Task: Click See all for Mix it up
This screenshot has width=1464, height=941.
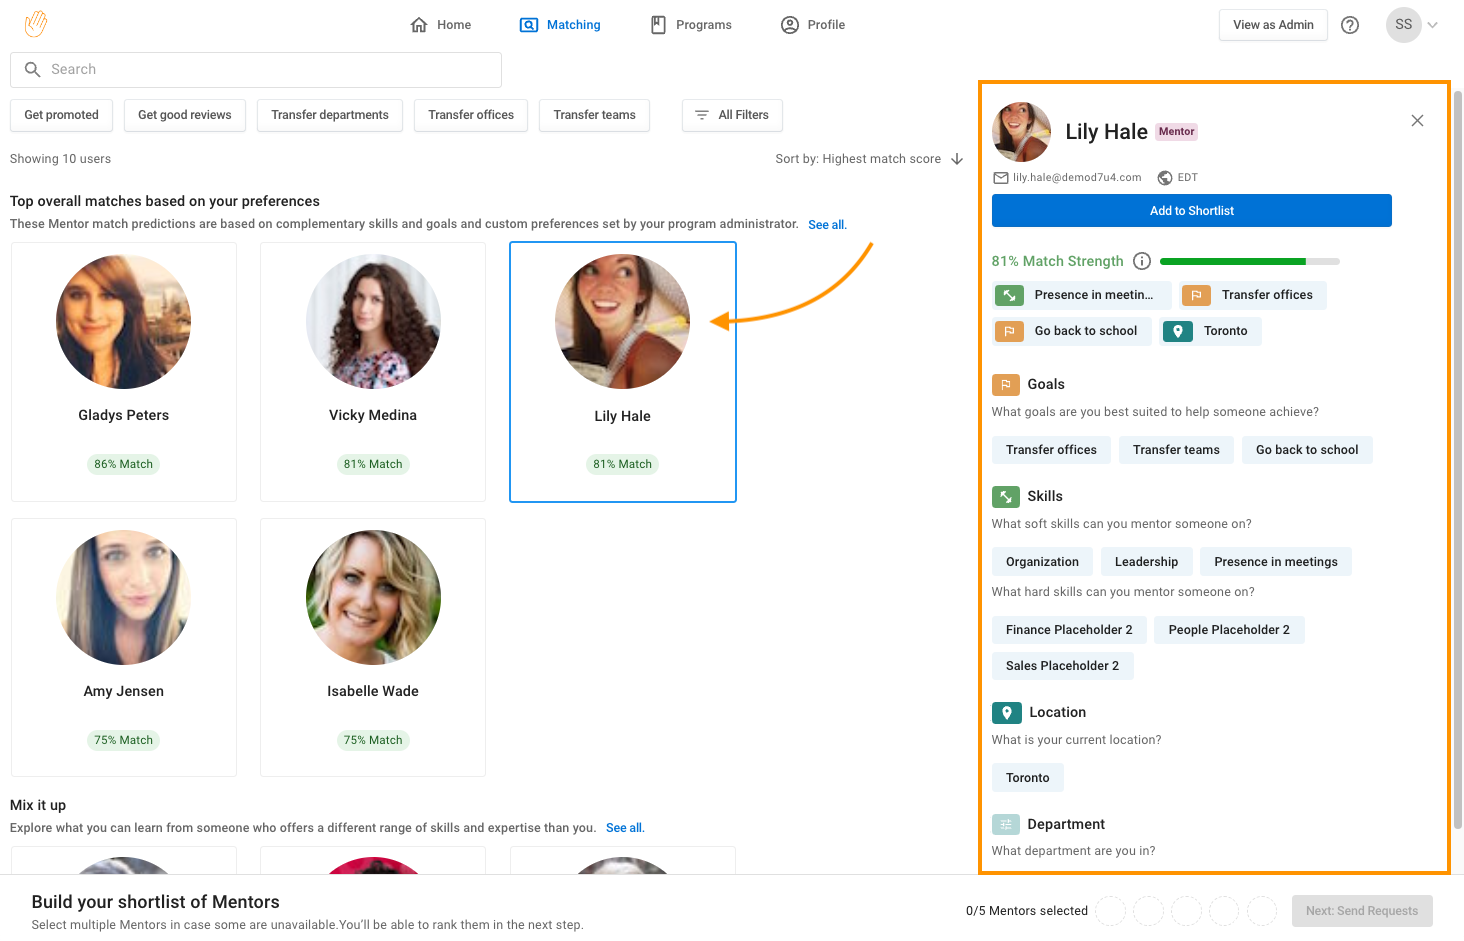Action: coord(625,828)
